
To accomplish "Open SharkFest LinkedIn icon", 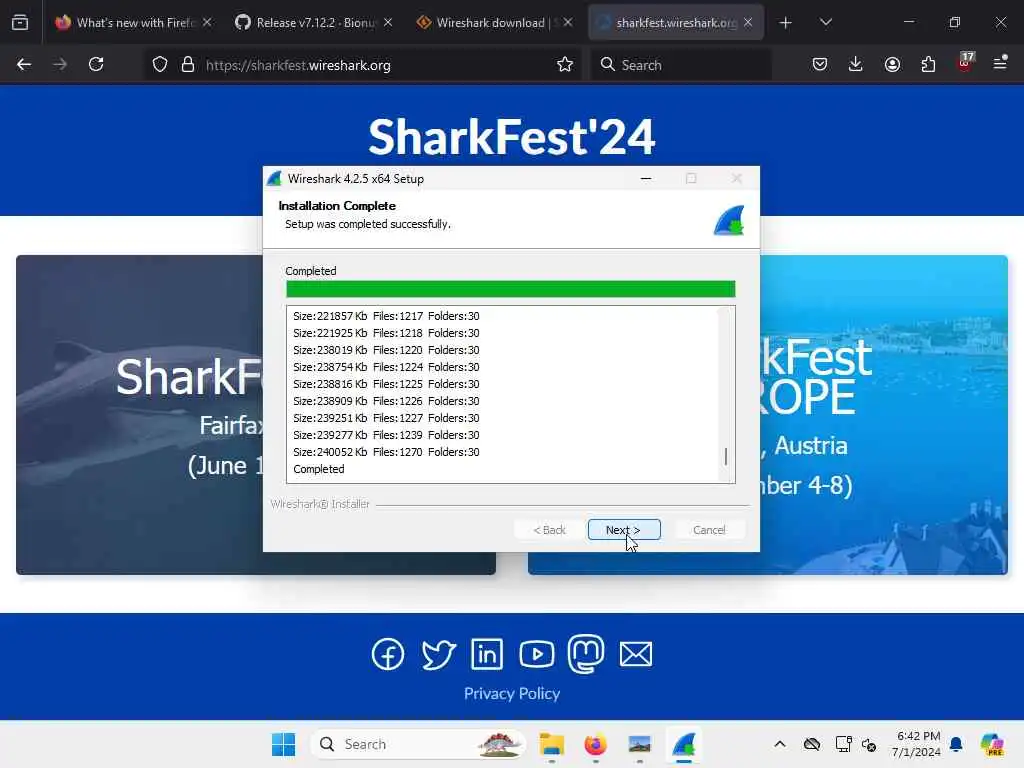I will (x=487, y=654).
